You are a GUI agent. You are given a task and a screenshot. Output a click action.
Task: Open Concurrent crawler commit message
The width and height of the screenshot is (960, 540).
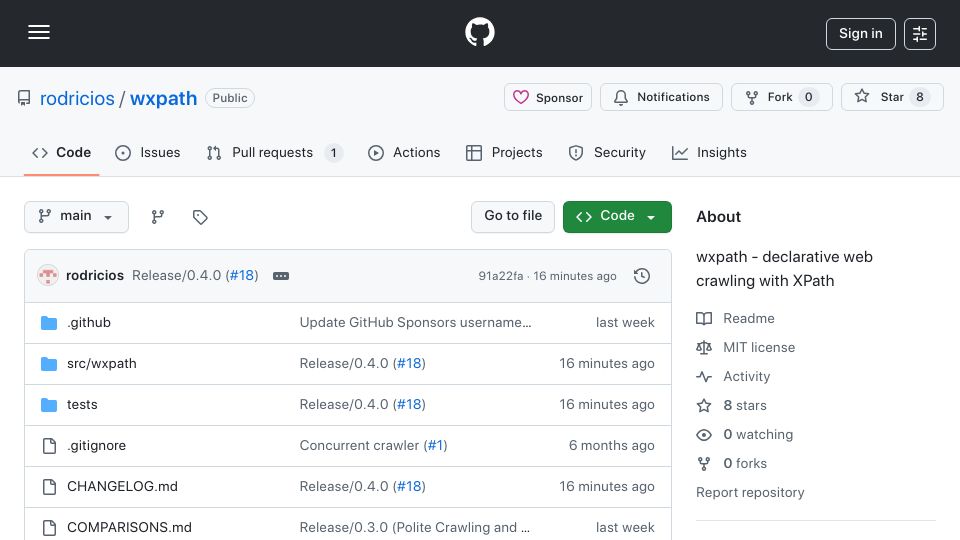click(x=359, y=446)
